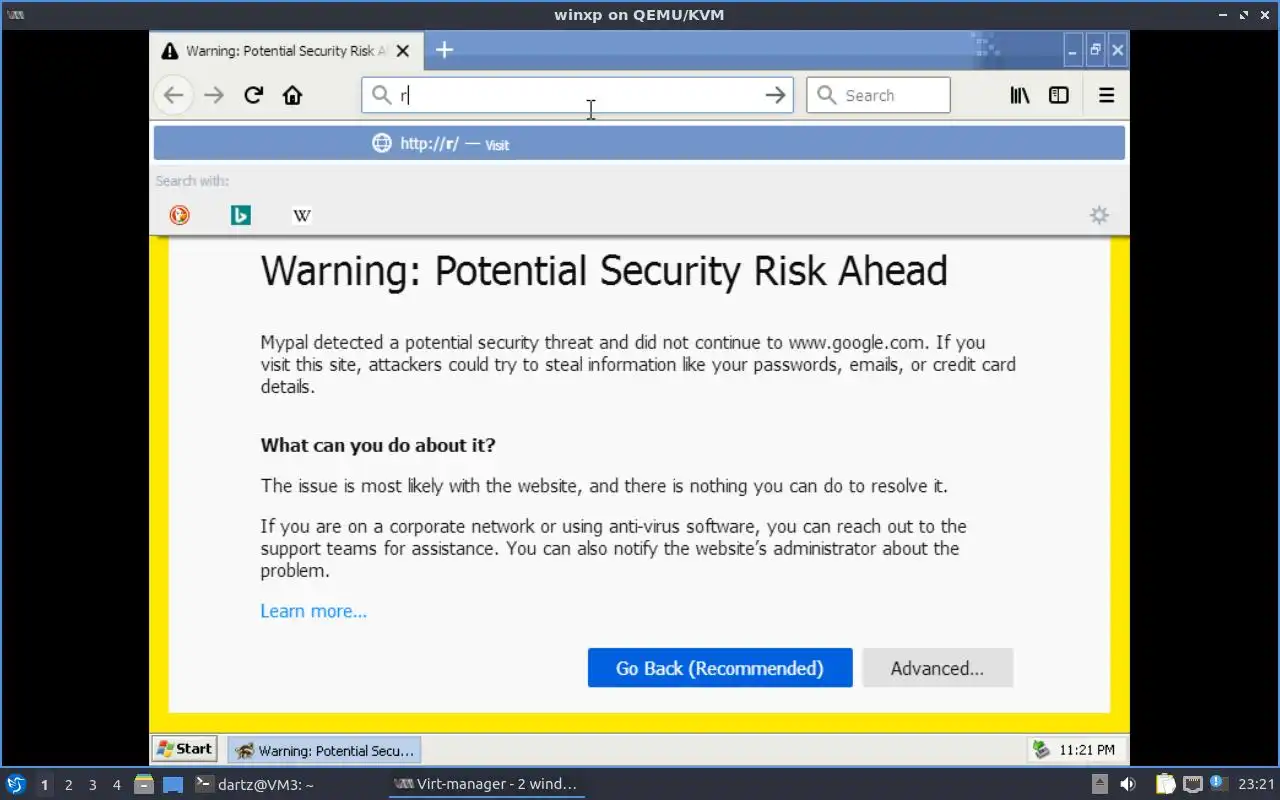Restore down the Mypal browser window
The width and height of the screenshot is (1280, 800).
click(x=1095, y=50)
